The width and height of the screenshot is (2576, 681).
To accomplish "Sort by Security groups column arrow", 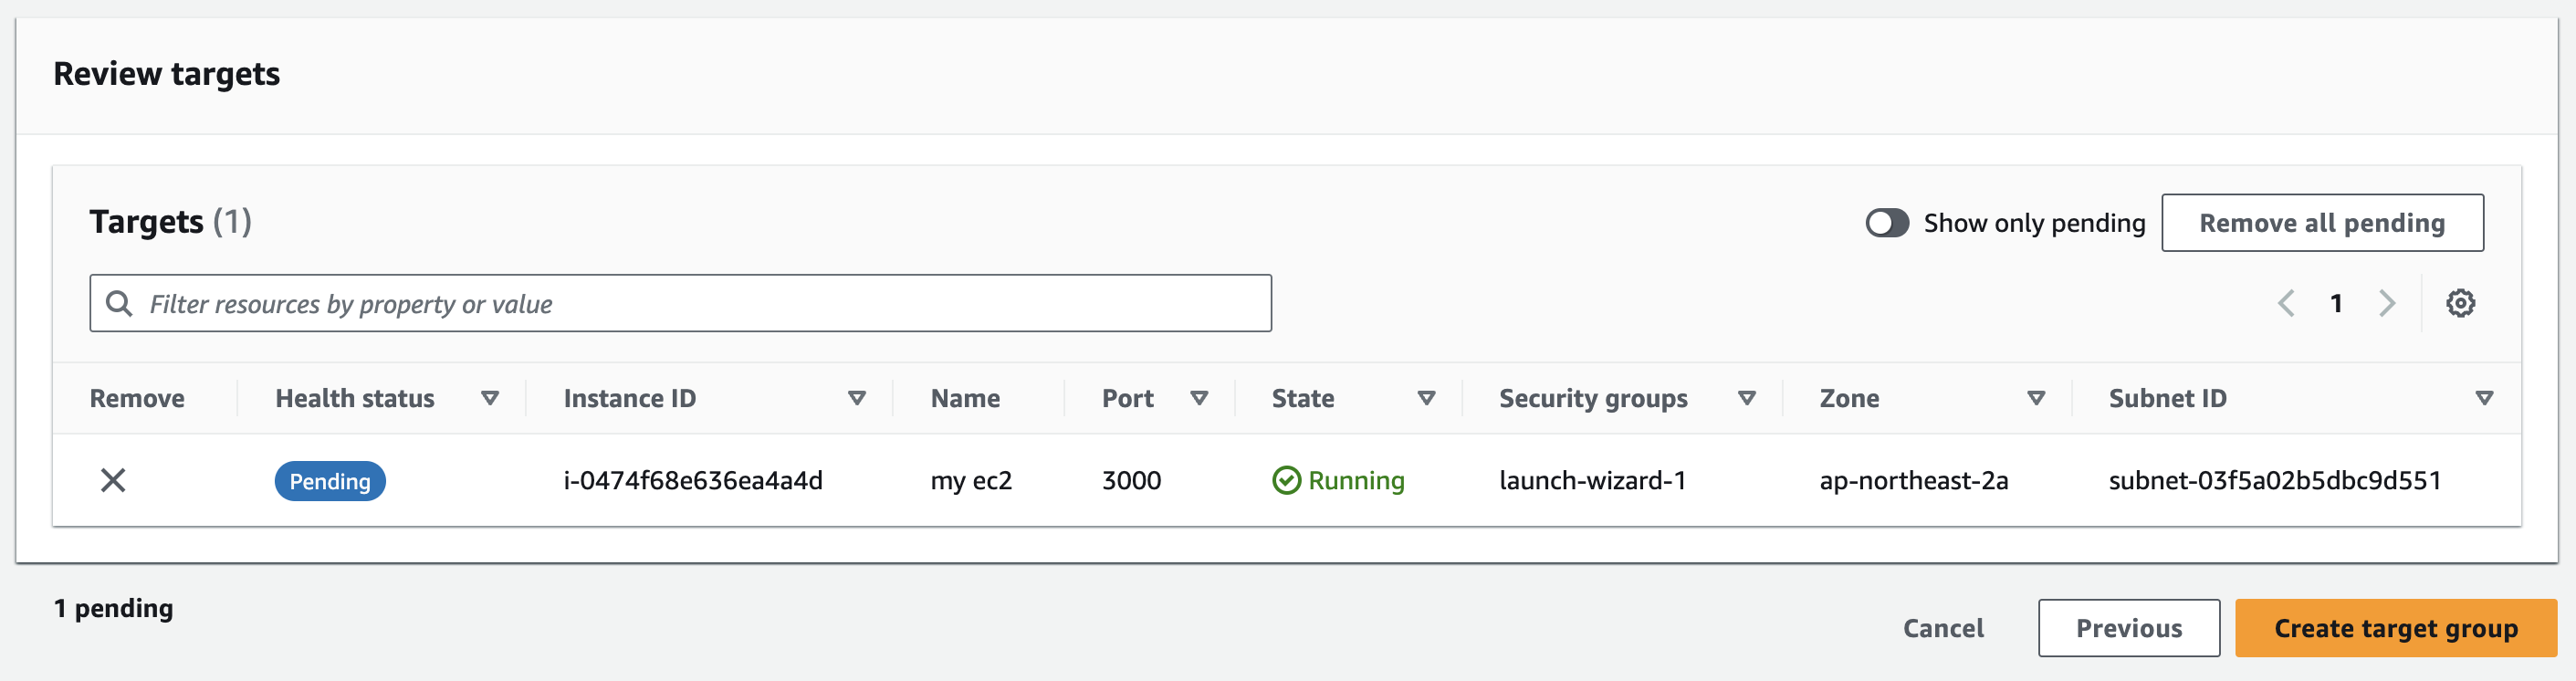I will pos(1747,398).
